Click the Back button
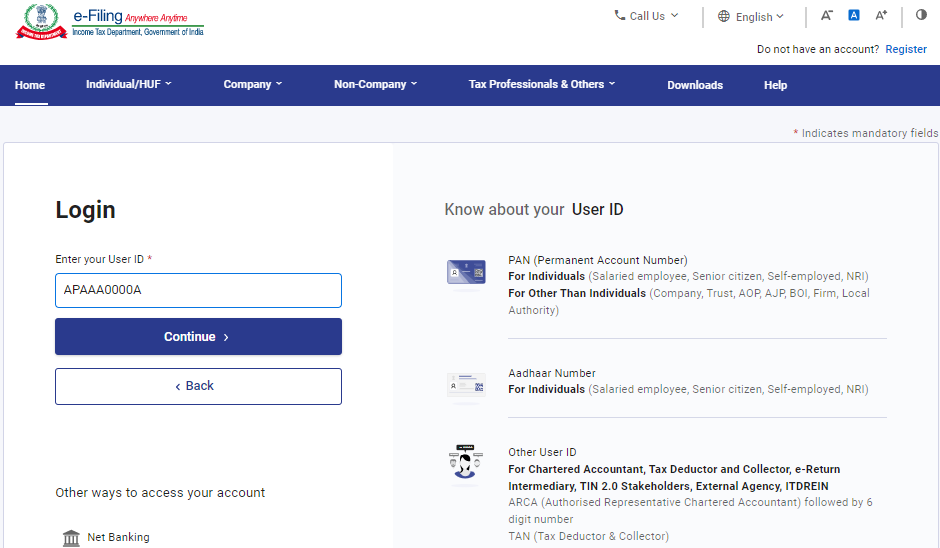Screen dimensions: 940x548 [x=198, y=386]
